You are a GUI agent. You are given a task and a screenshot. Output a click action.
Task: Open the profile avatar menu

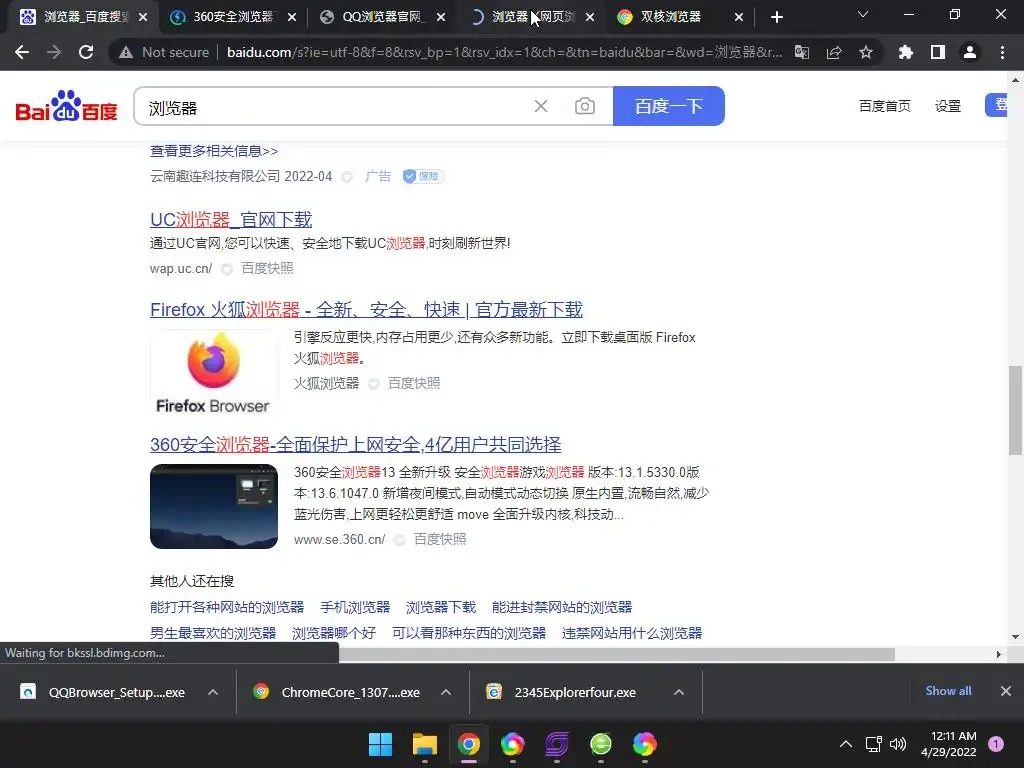pyautogui.click(x=970, y=52)
